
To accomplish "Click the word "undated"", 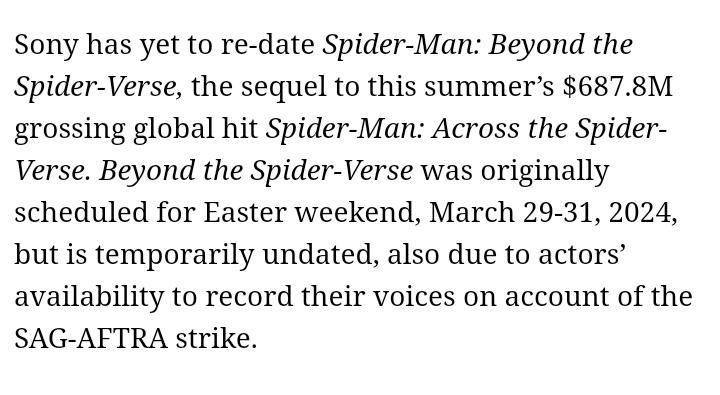I will coord(321,255).
